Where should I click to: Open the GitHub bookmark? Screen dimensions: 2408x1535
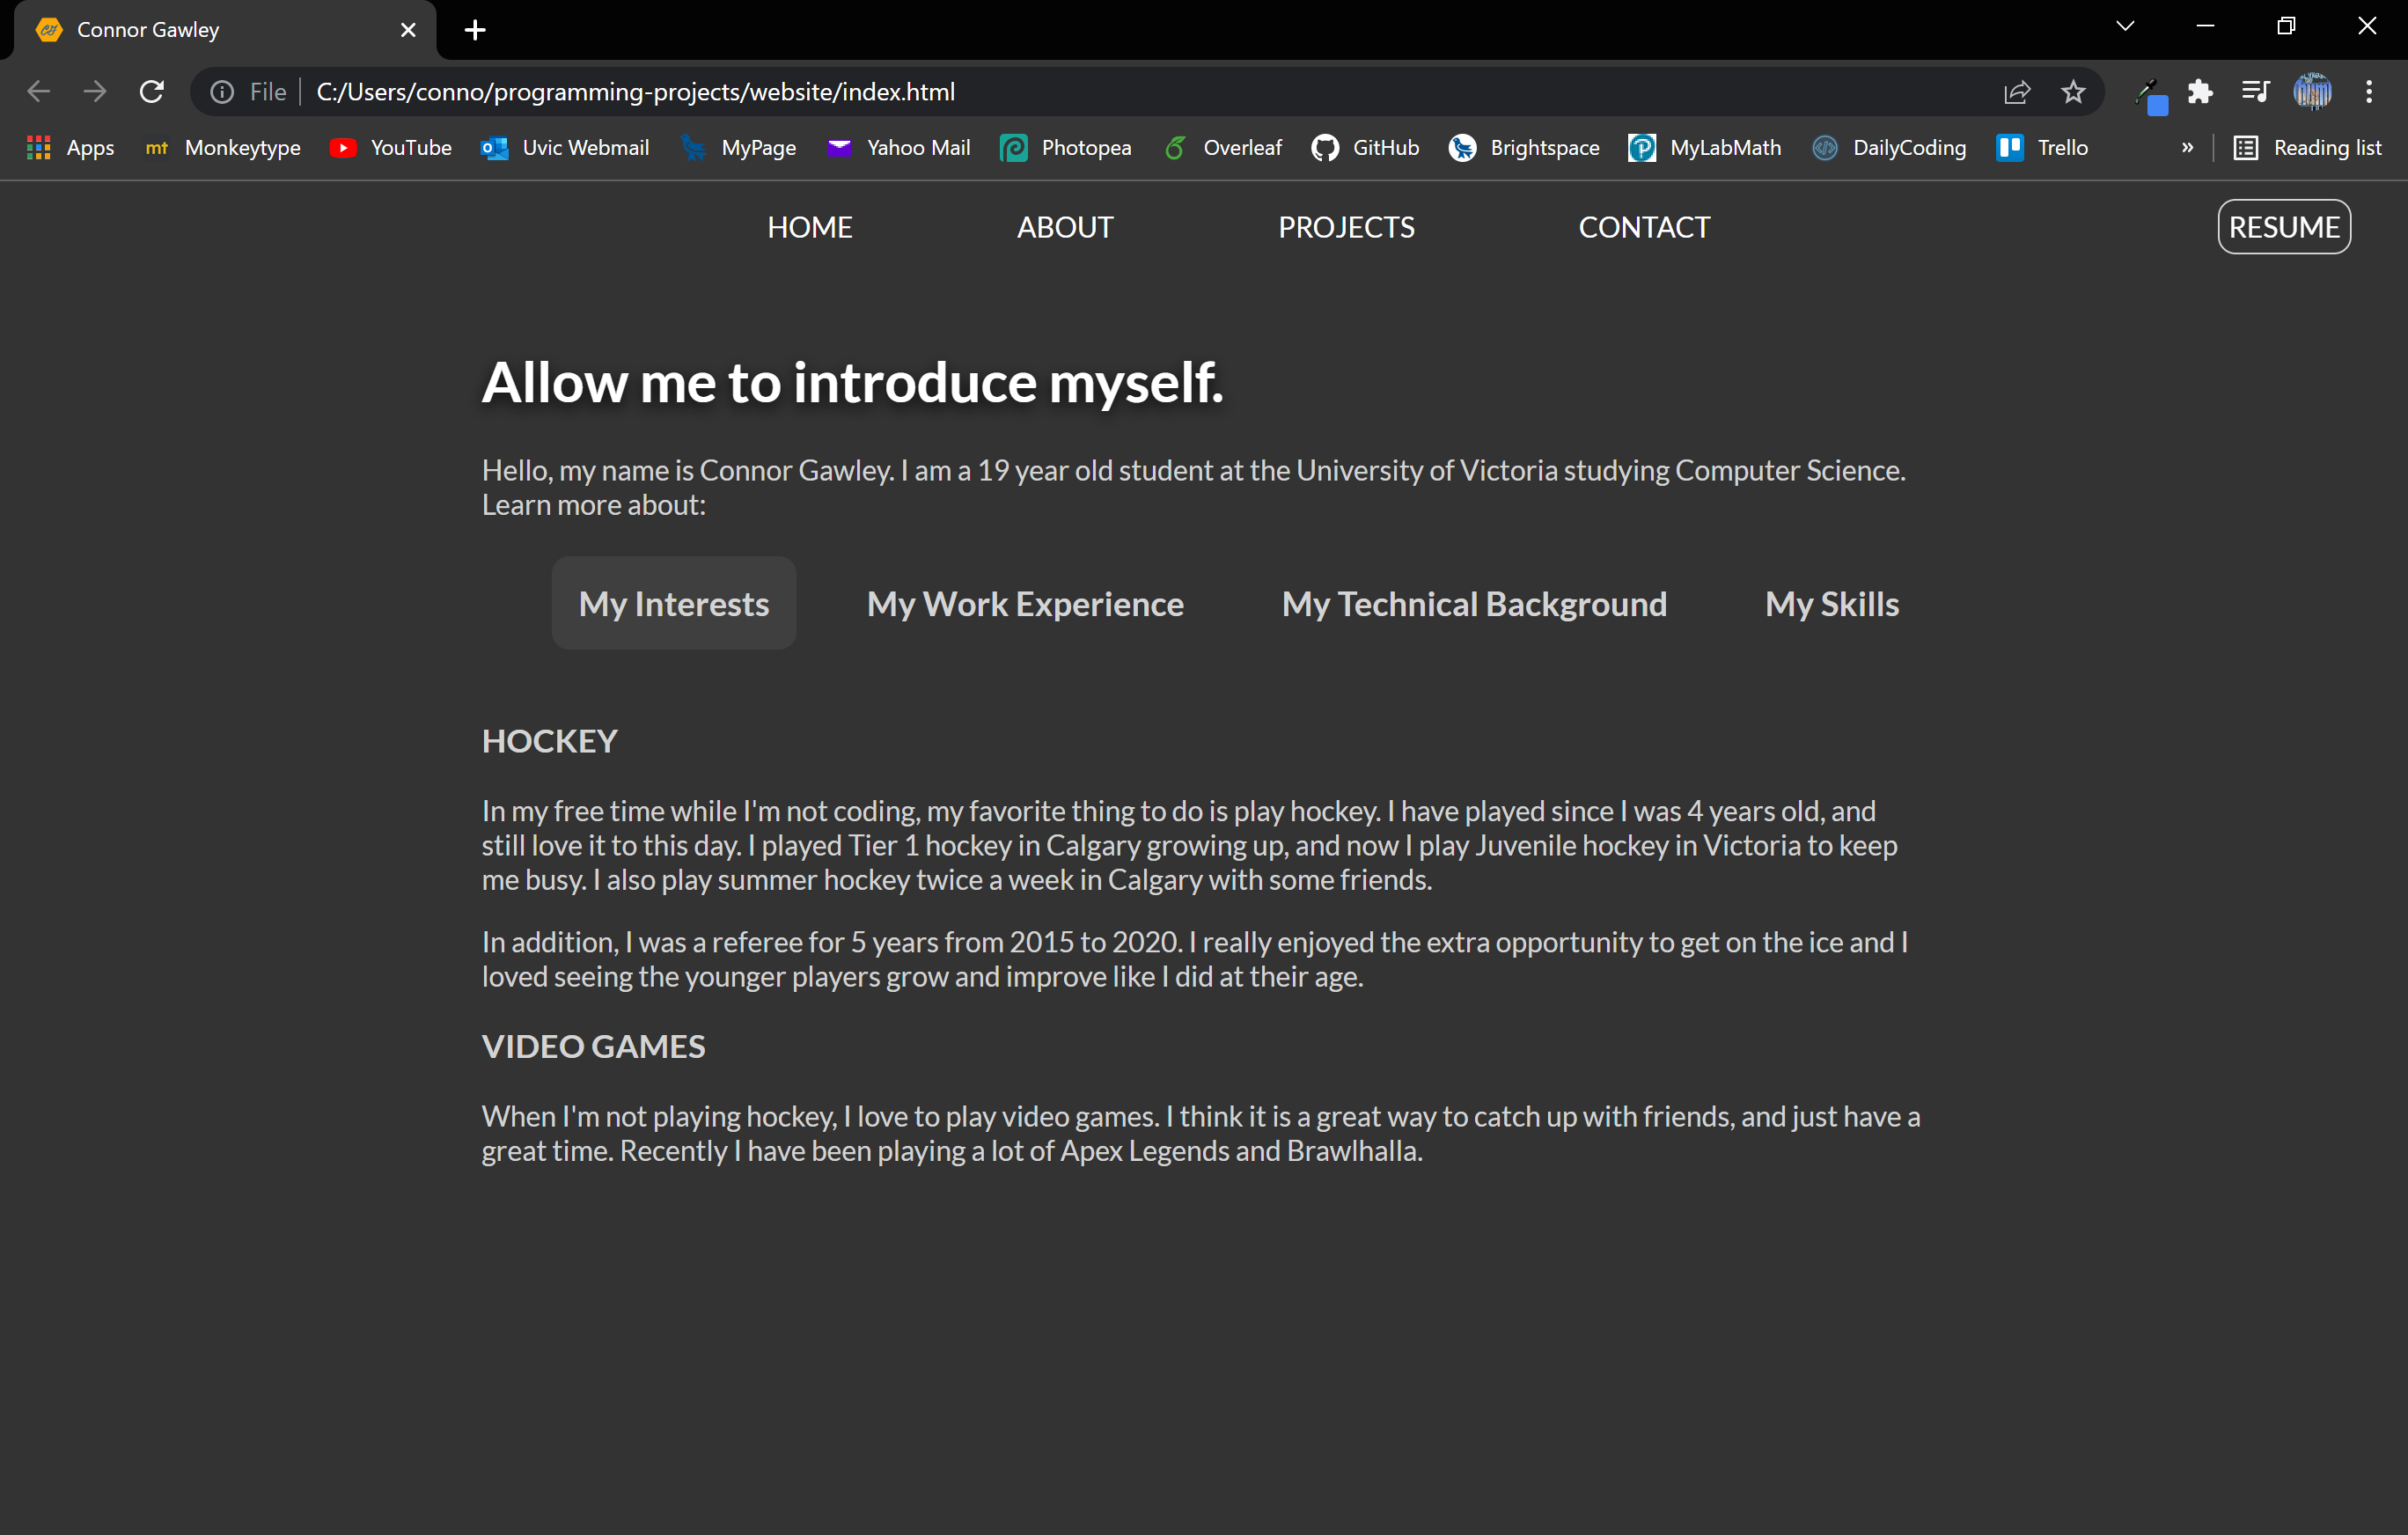[1366, 148]
